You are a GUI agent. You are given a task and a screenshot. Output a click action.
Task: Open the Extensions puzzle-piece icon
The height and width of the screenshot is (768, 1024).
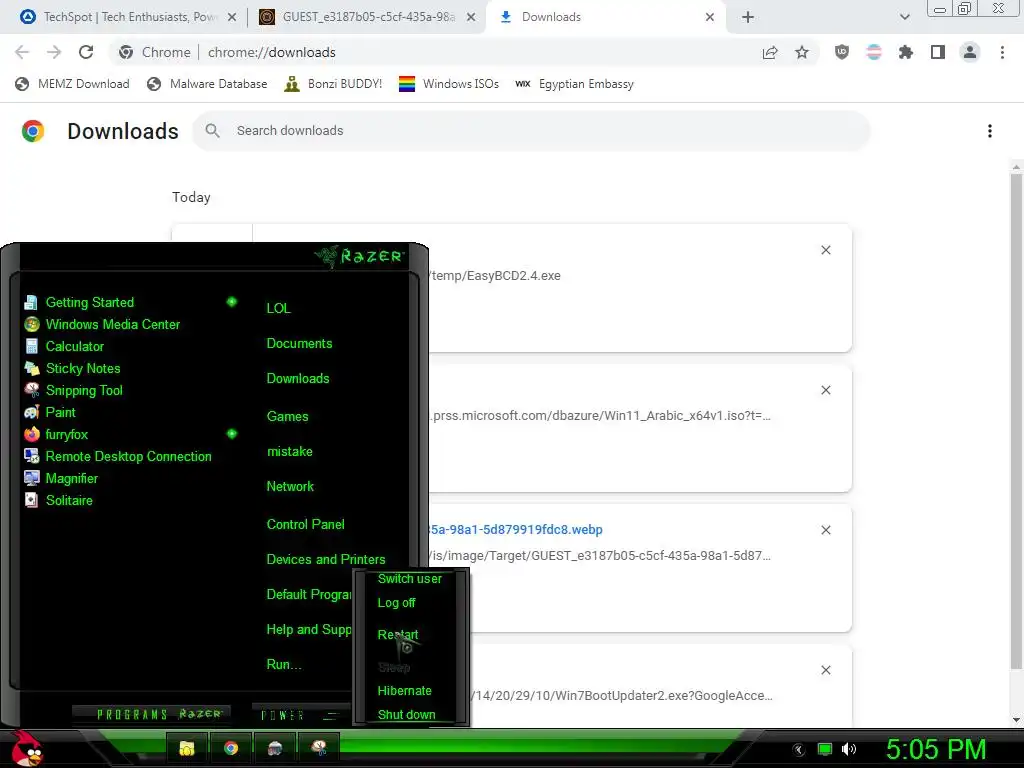905,52
